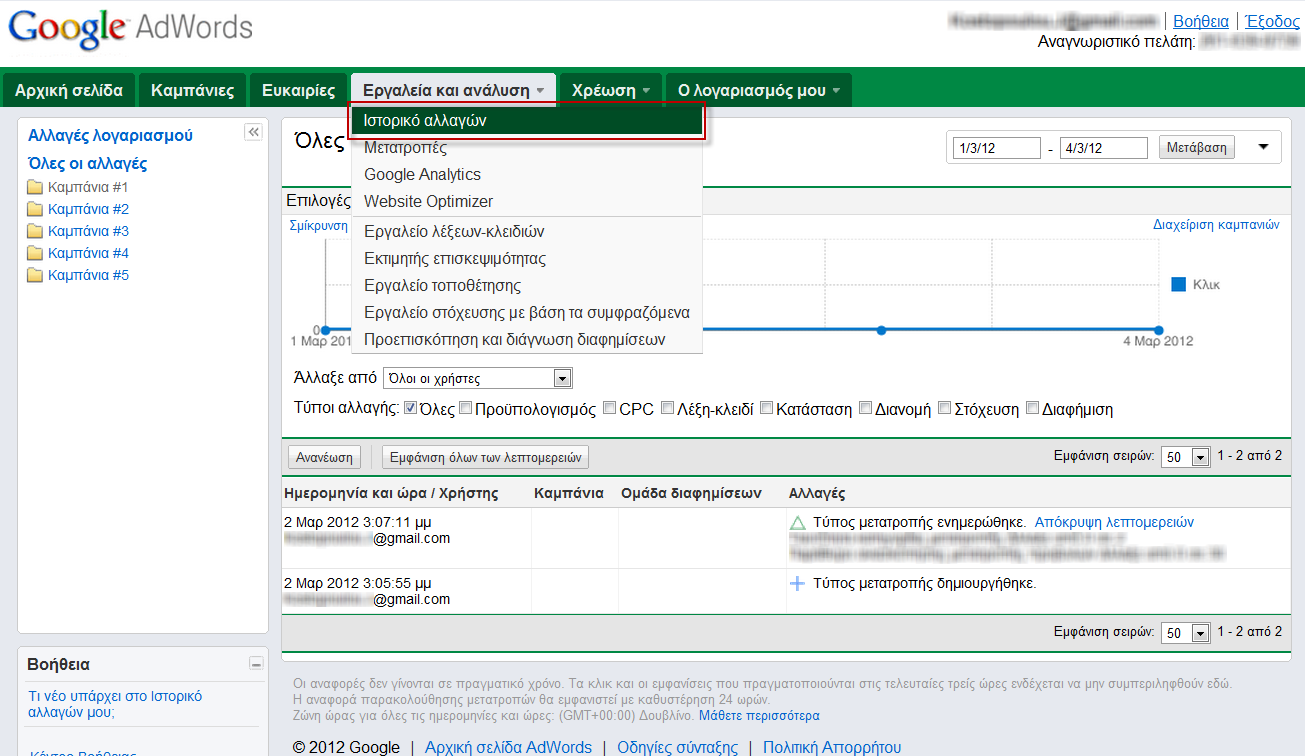The height and width of the screenshot is (756, 1305).
Task: Click the blue plus icon beside 'Τύπος μετατροπής δημιουργήθηκε'
Action: (x=797, y=583)
